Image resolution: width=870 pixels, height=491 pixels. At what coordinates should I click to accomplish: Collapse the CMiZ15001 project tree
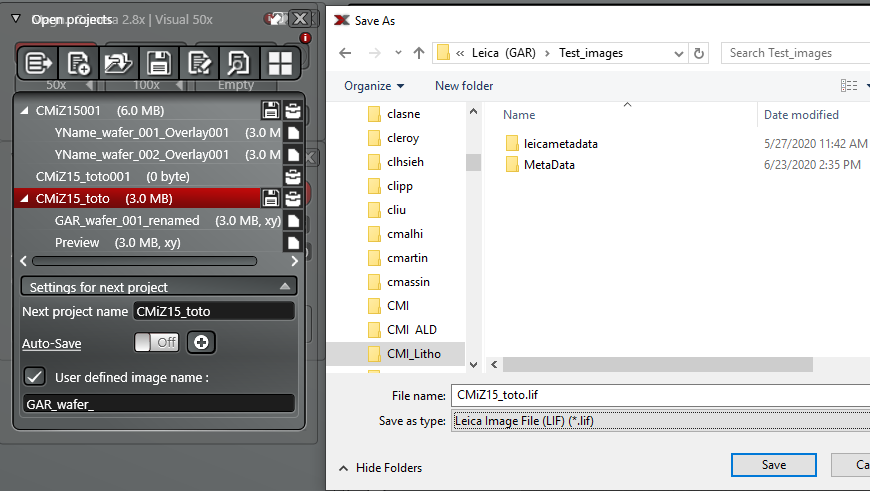pos(25,111)
